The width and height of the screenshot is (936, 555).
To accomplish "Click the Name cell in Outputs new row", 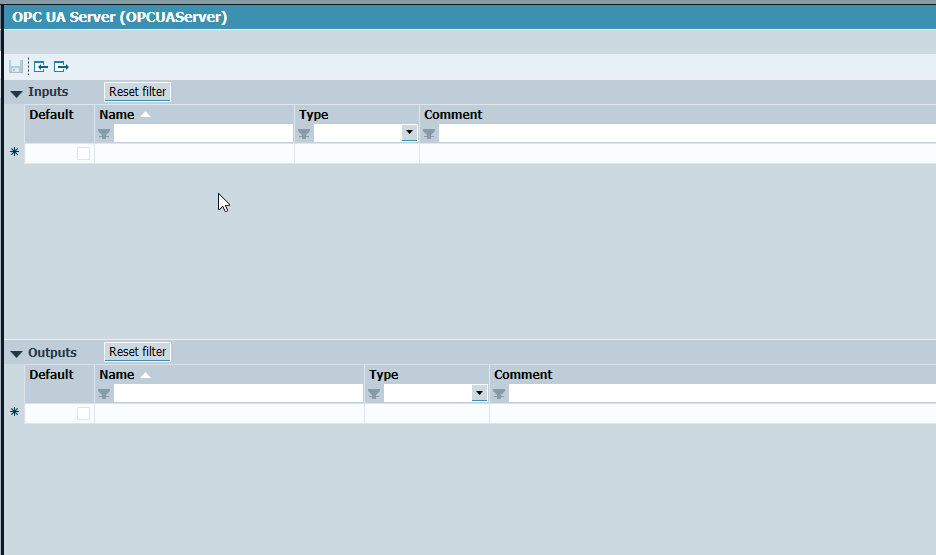I will click(229, 414).
